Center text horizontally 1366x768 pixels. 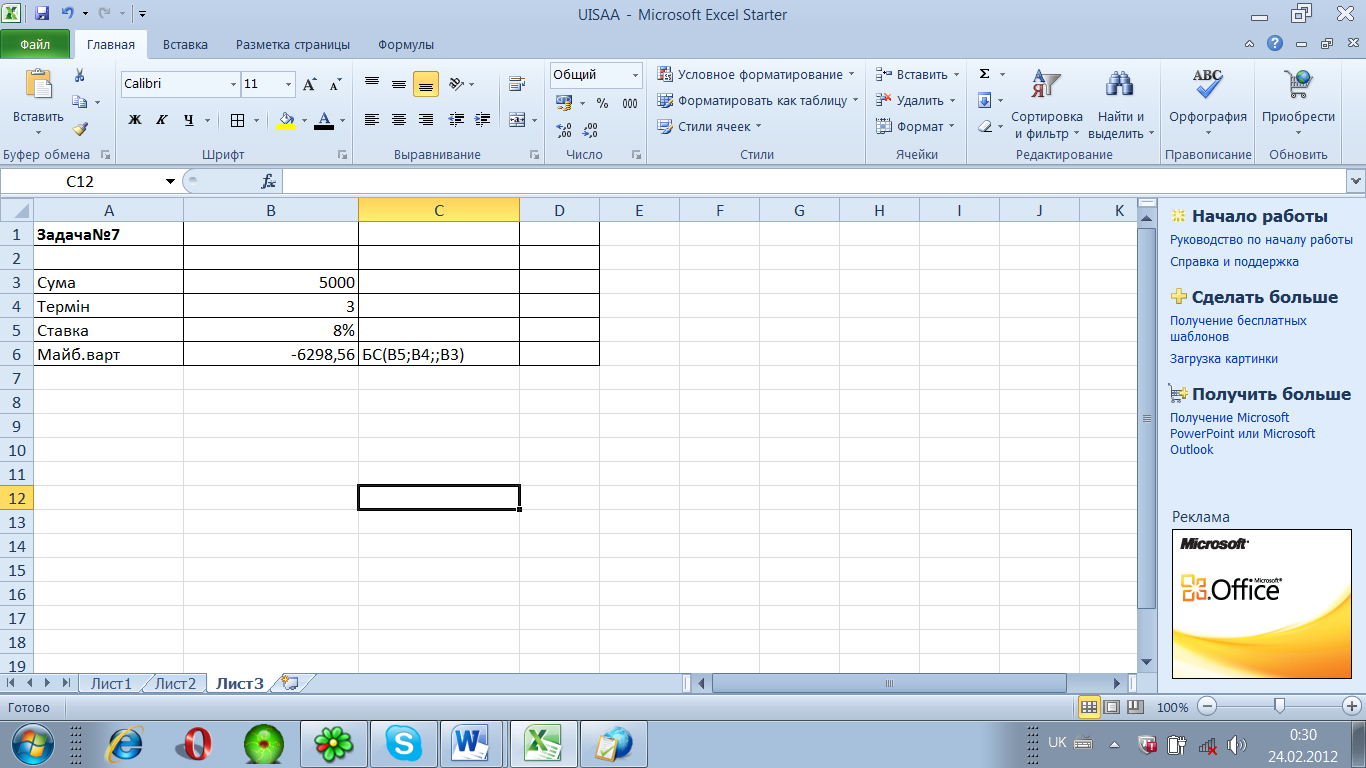pos(399,120)
